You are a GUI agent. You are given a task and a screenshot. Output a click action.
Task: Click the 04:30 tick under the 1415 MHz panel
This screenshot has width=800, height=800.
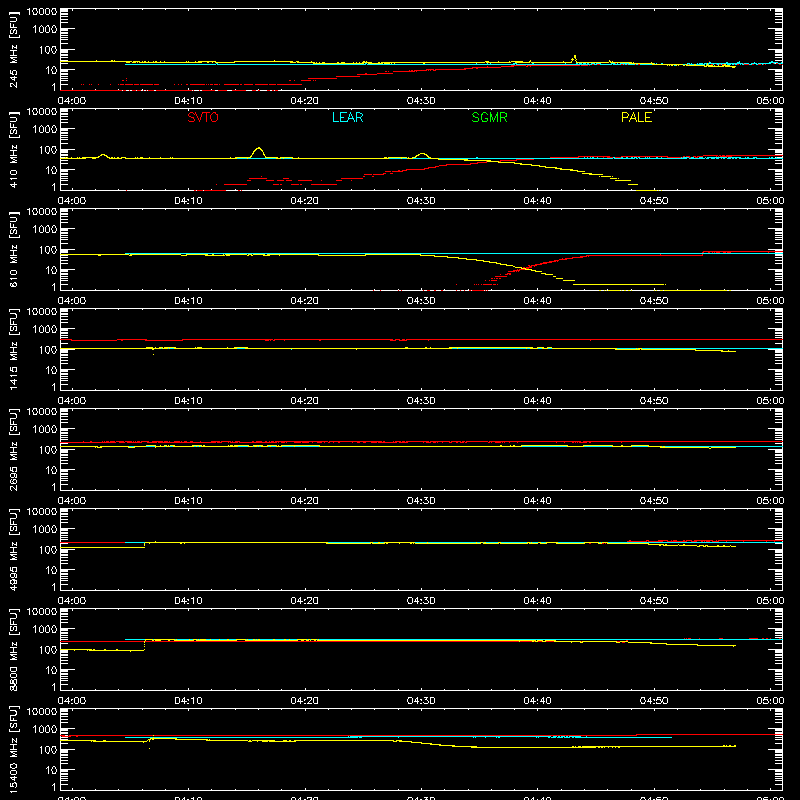point(421,401)
